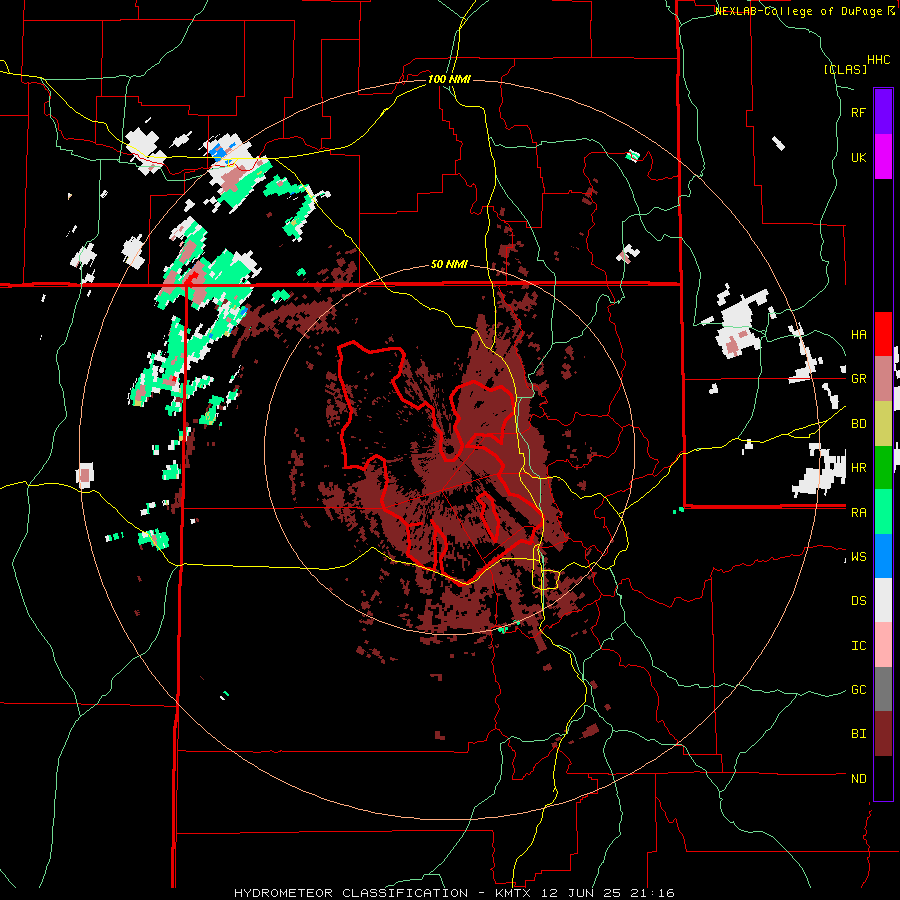
Task: Click the BI legend label
Action: (858, 734)
